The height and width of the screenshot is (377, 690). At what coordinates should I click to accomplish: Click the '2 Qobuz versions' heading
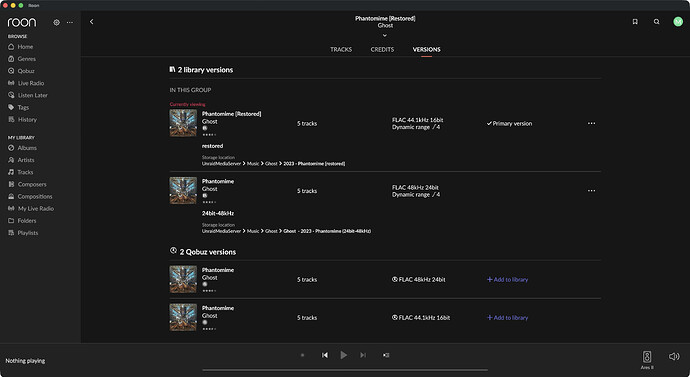coord(208,252)
